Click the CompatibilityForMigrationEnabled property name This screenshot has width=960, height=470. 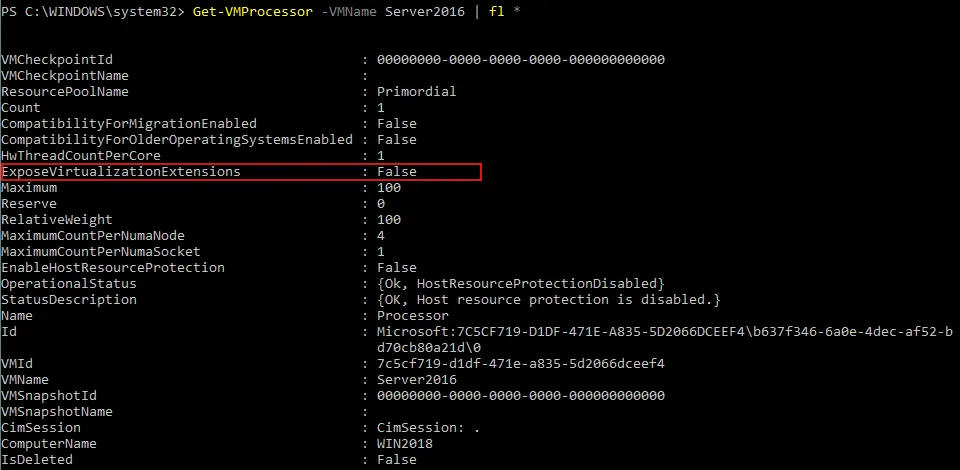[x=129, y=124]
